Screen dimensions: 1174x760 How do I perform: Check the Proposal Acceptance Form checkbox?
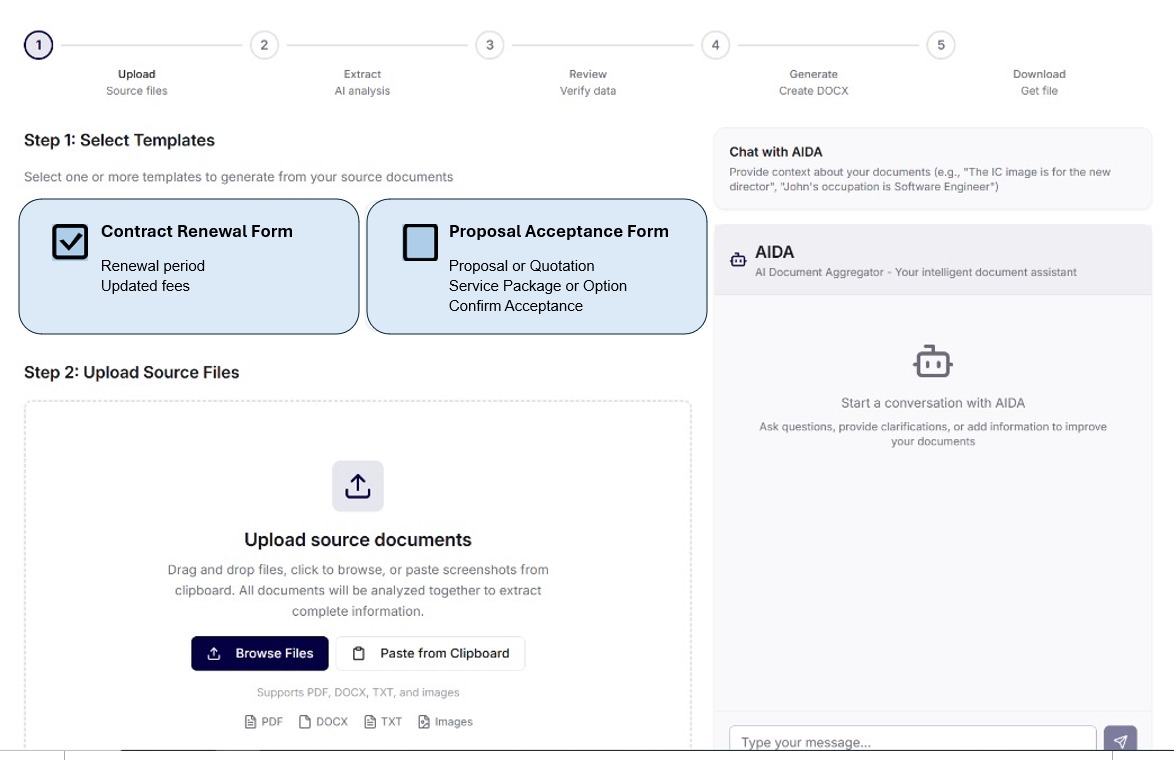(x=420, y=242)
